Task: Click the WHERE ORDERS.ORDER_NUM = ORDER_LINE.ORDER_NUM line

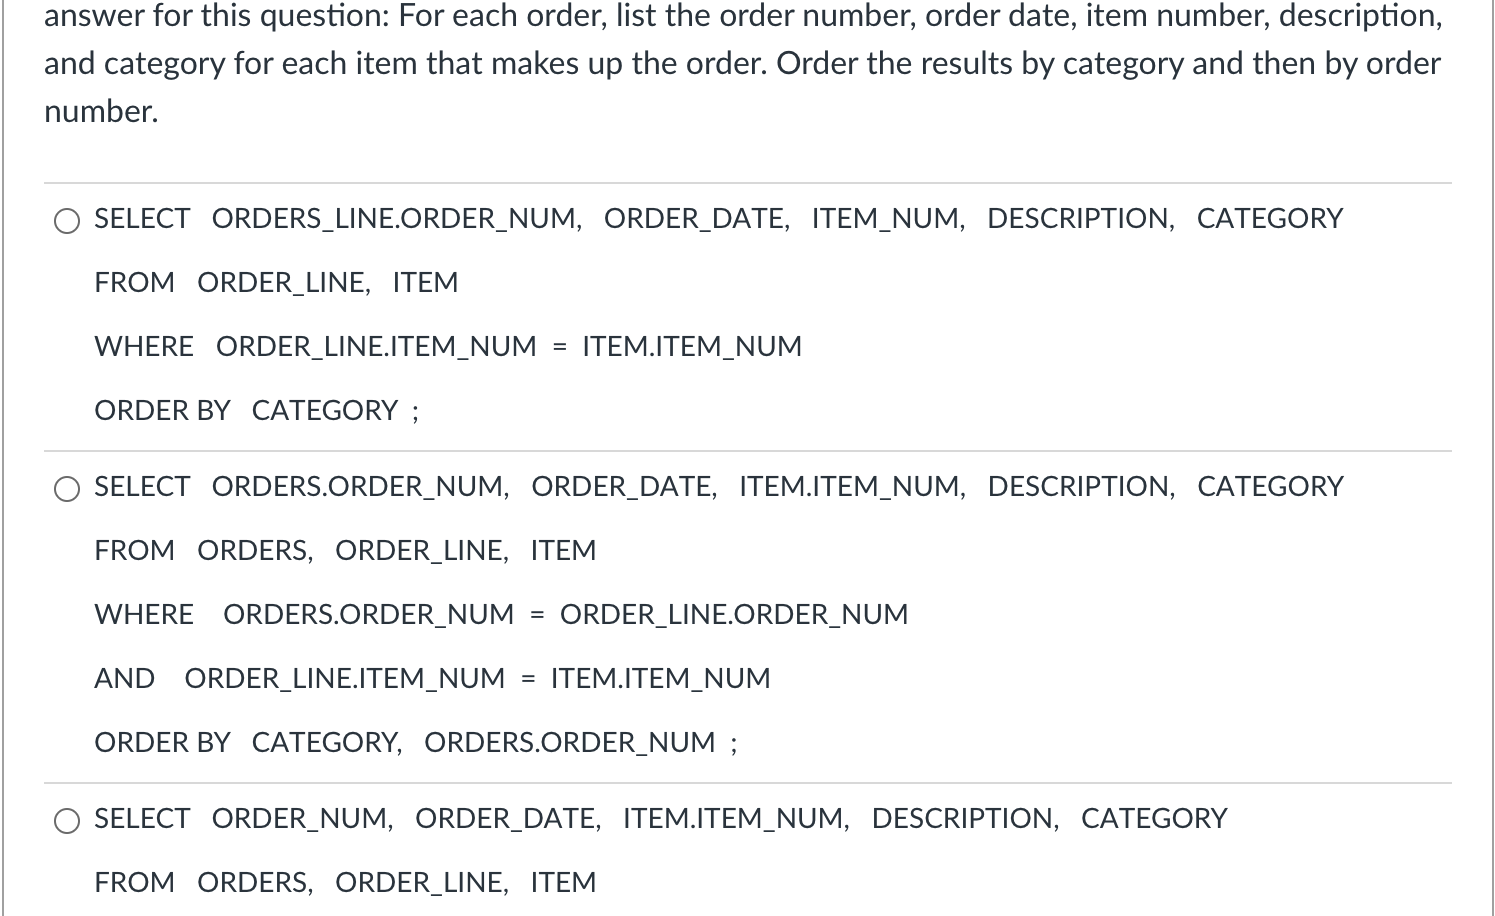Action: point(499,614)
